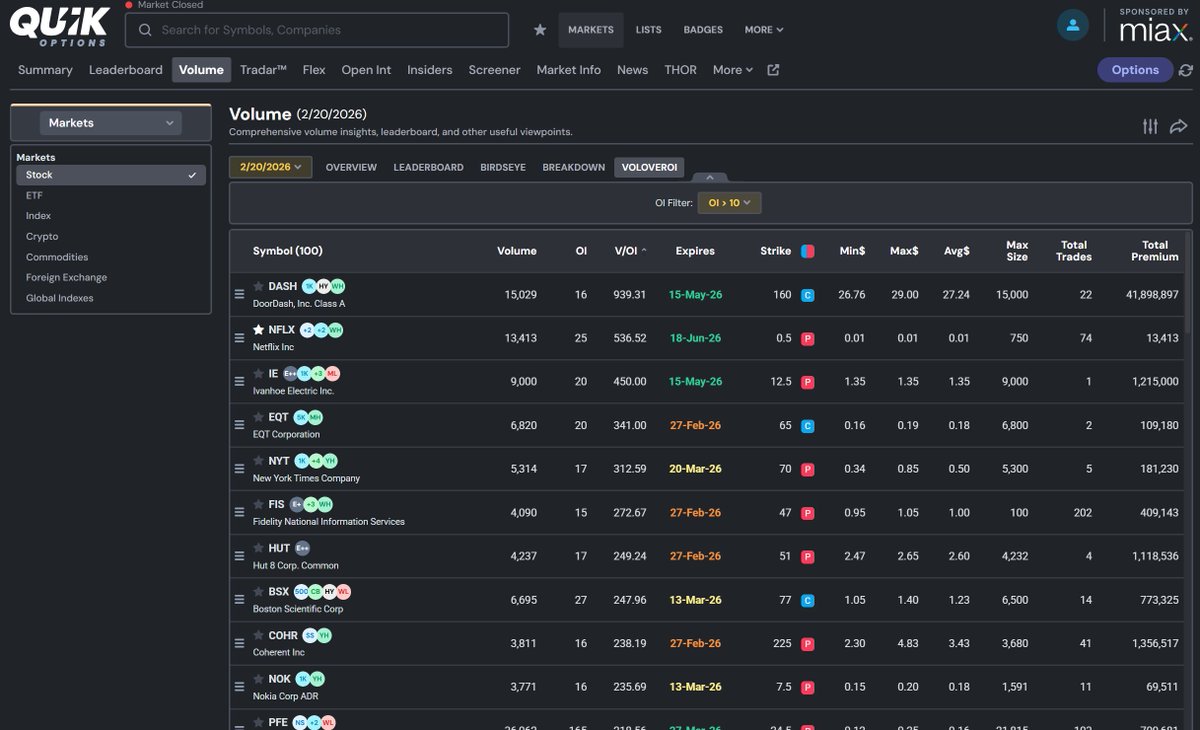Unfavorite NFLX using its star
This screenshot has width=1200, height=730.
[x=258, y=330]
